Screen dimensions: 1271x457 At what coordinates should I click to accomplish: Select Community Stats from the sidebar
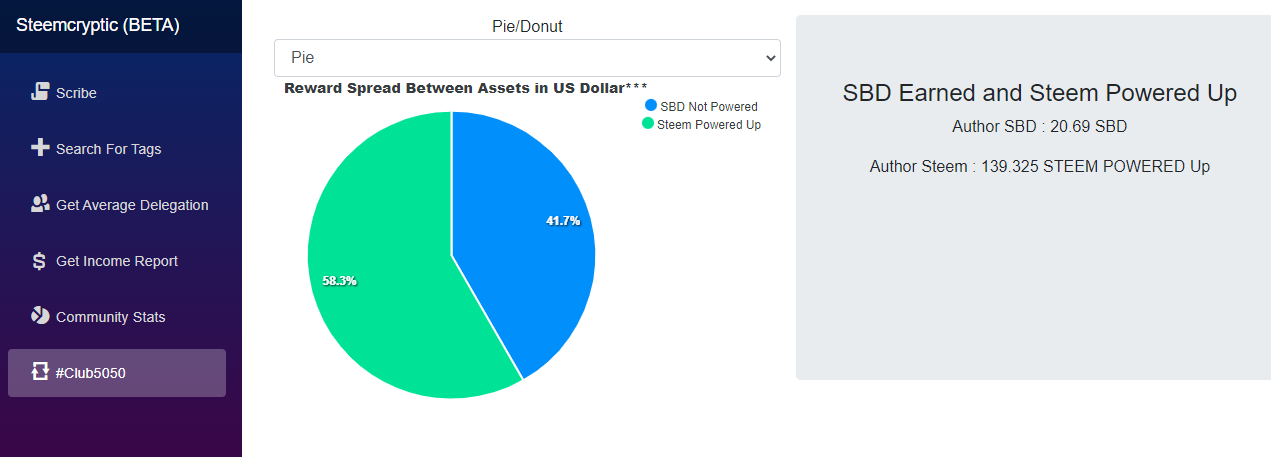click(x=117, y=317)
